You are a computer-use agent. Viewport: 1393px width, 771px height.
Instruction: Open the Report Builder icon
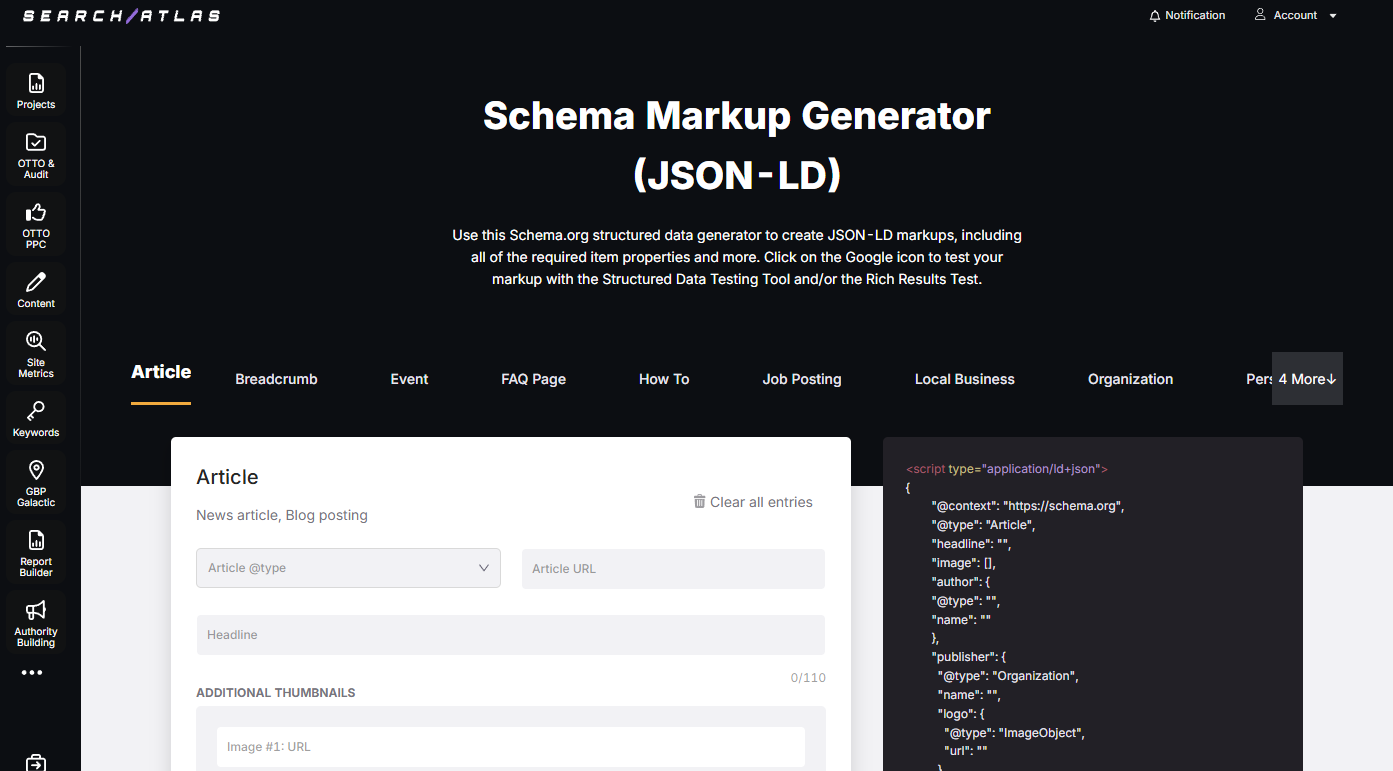pos(36,541)
